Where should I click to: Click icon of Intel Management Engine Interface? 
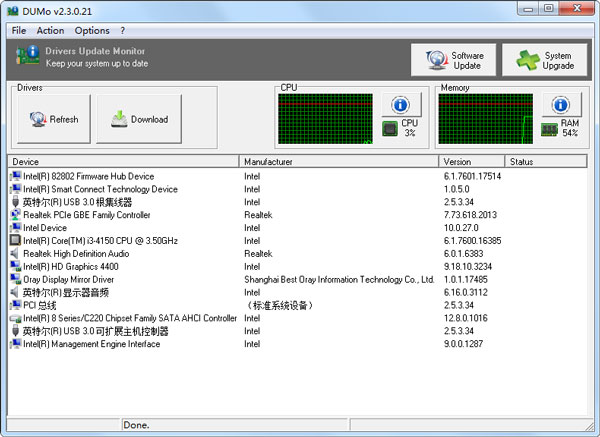click(16, 344)
